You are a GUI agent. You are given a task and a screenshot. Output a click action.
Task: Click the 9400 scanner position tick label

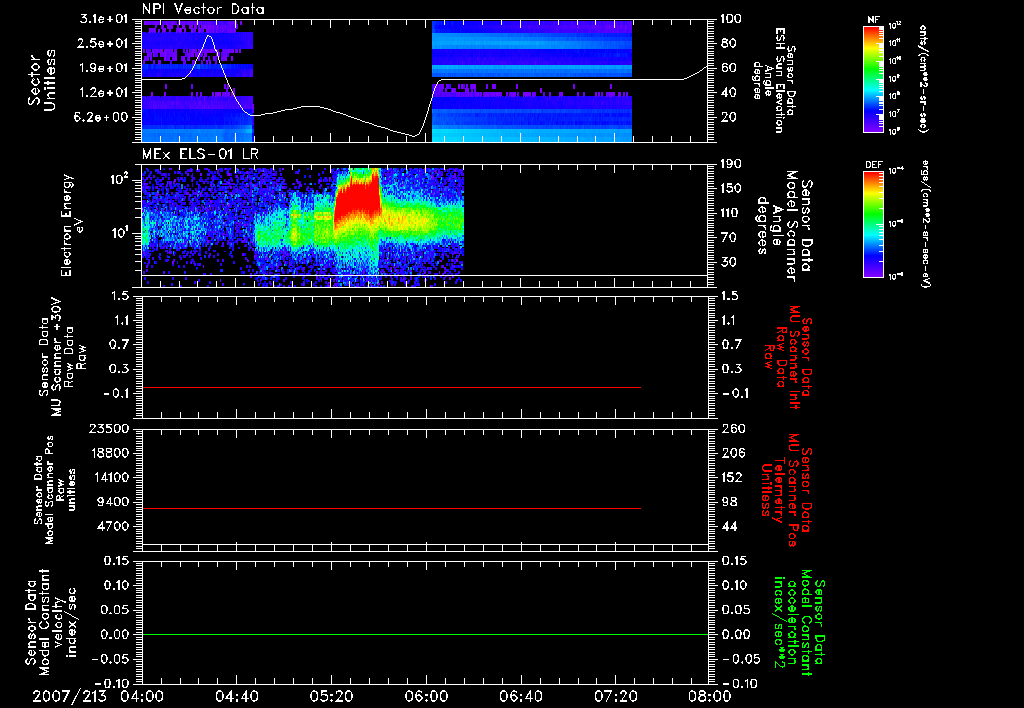tap(113, 502)
